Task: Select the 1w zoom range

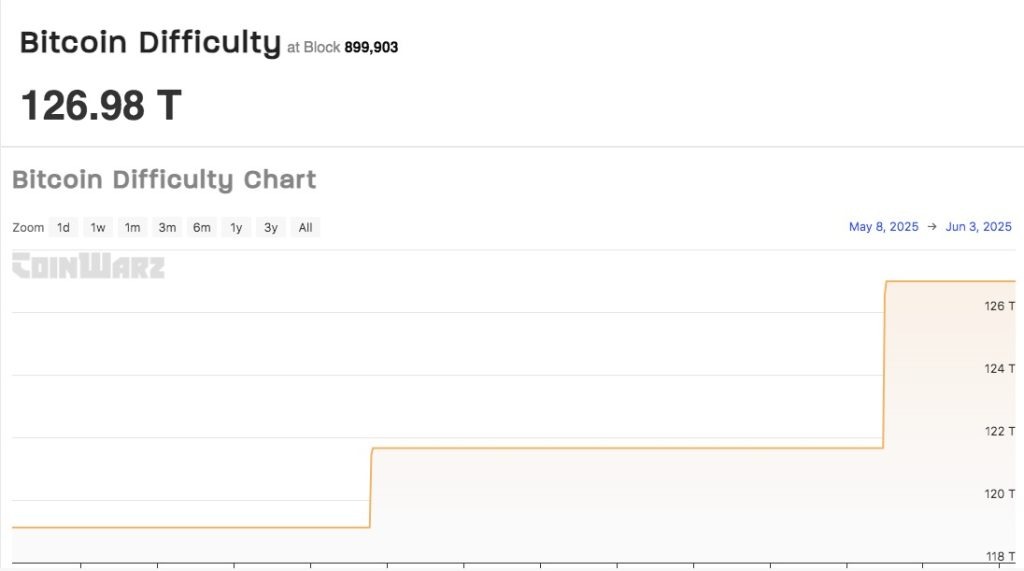Action: (x=98, y=227)
